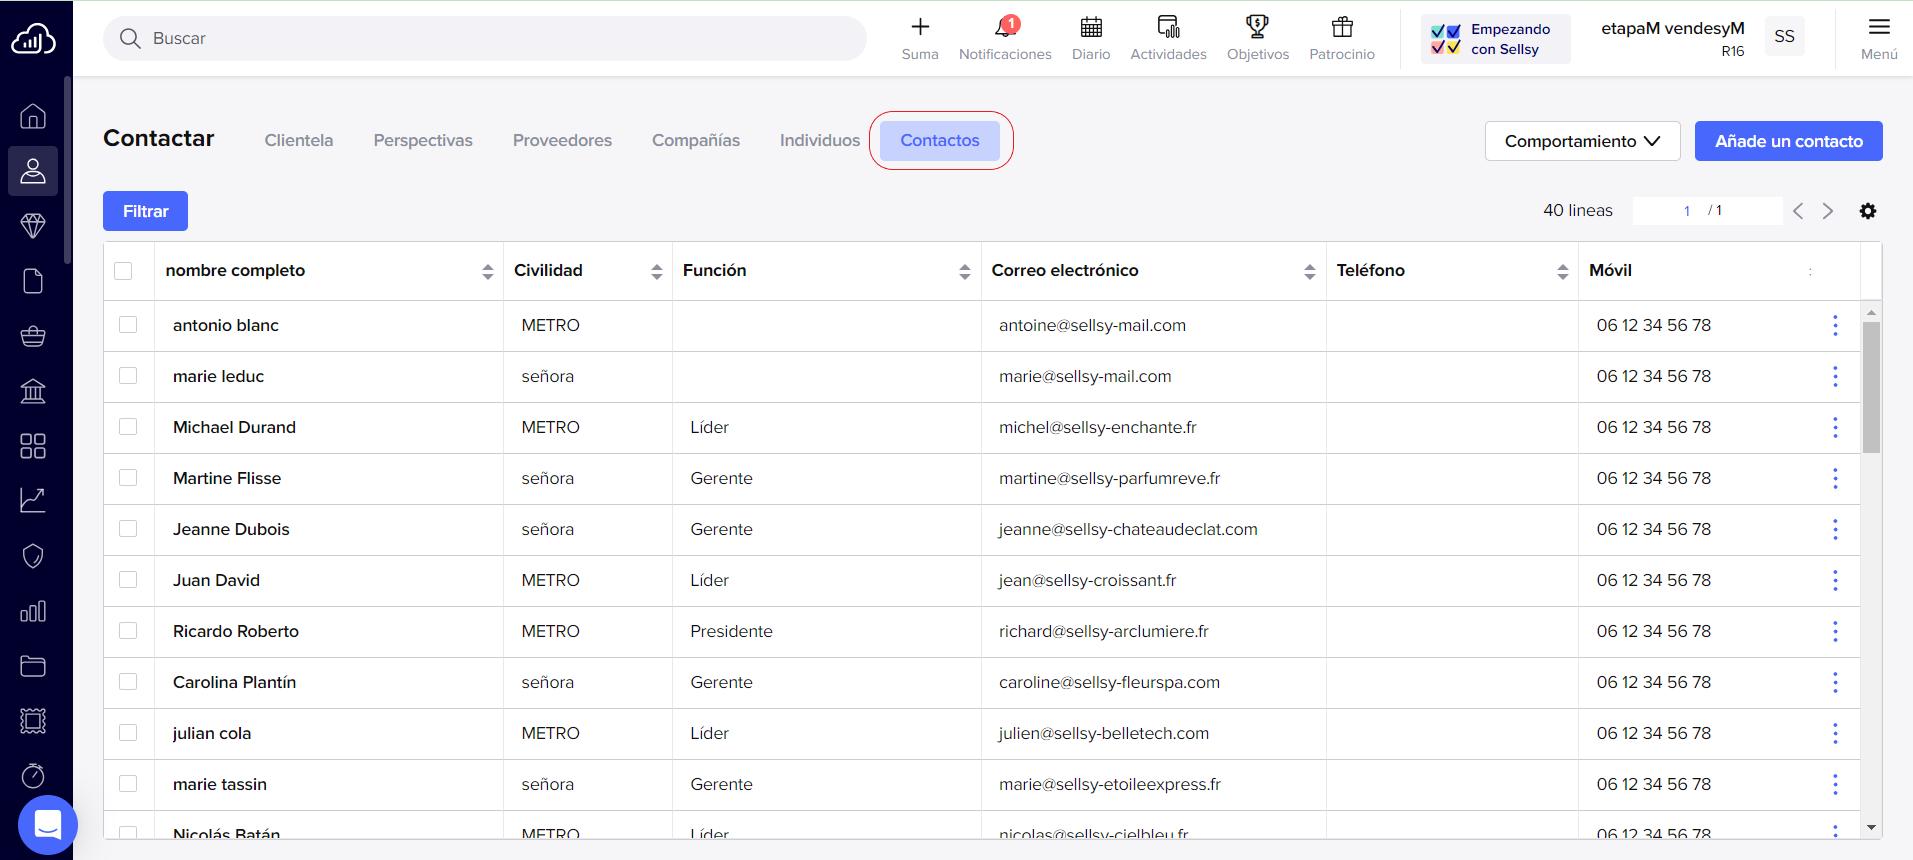This screenshot has width=1913, height=860.
Task: Click Añade un contacto button
Action: (1788, 141)
